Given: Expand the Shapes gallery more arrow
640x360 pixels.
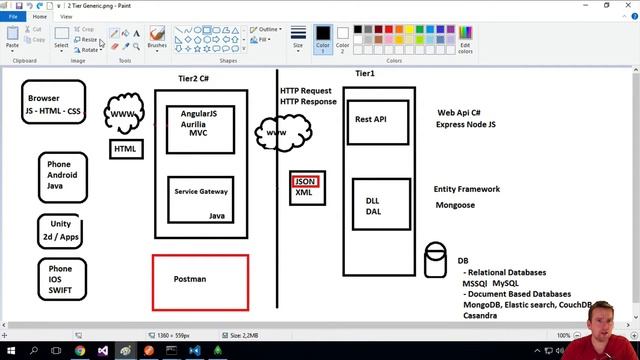Looking at the screenshot, I should (244, 49).
